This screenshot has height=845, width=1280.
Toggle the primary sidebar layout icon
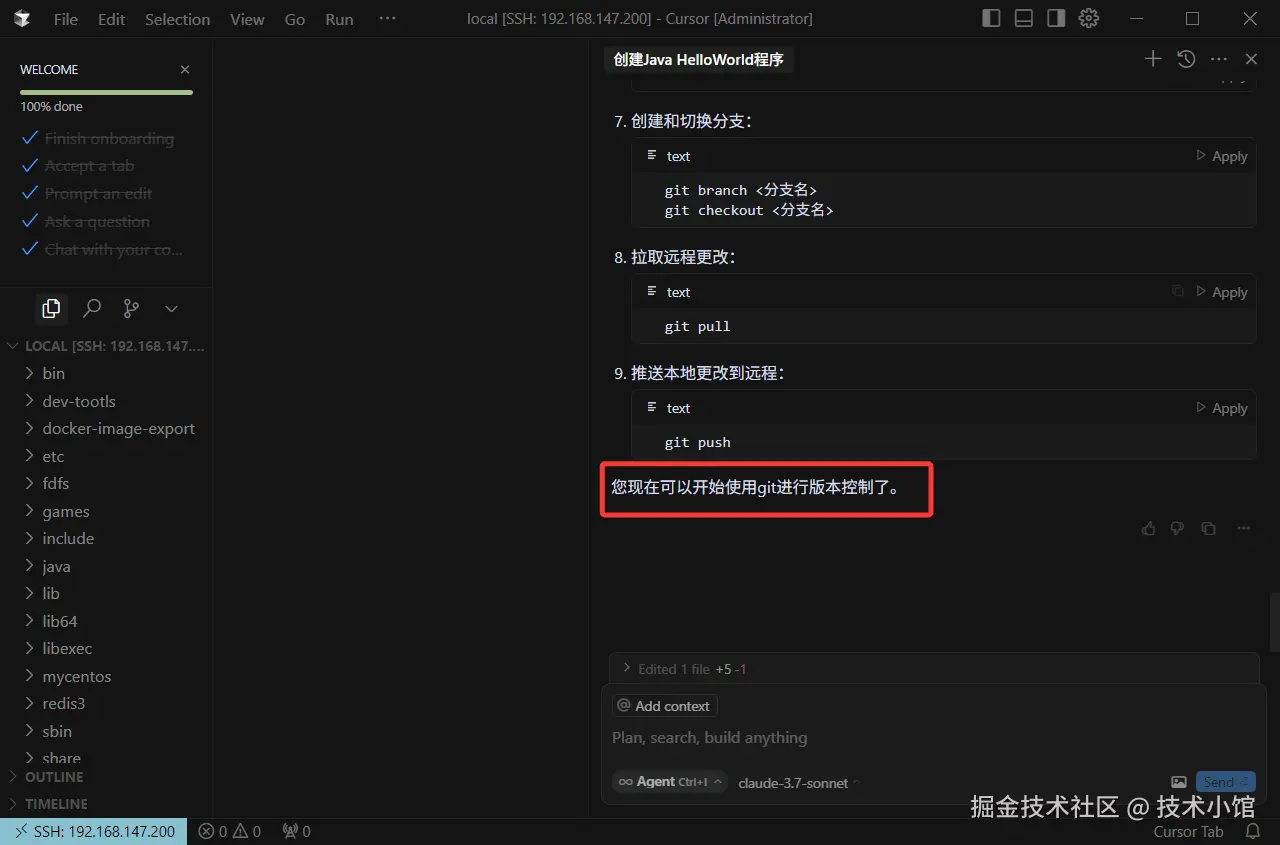pos(991,18)
